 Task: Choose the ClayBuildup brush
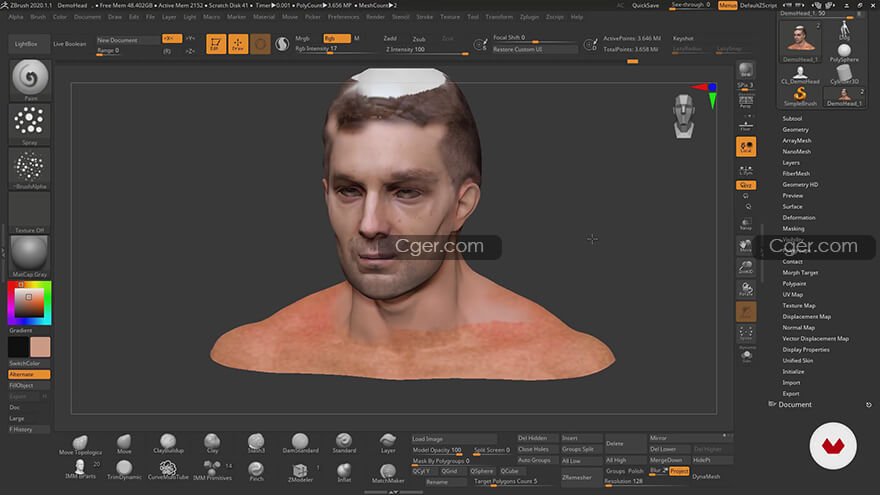pos(168,443)
